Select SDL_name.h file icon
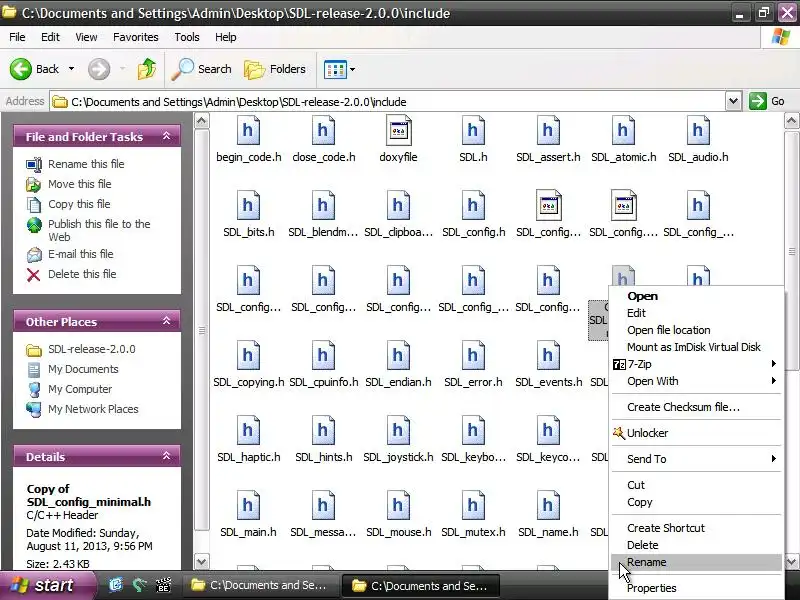 click(548, 506)
